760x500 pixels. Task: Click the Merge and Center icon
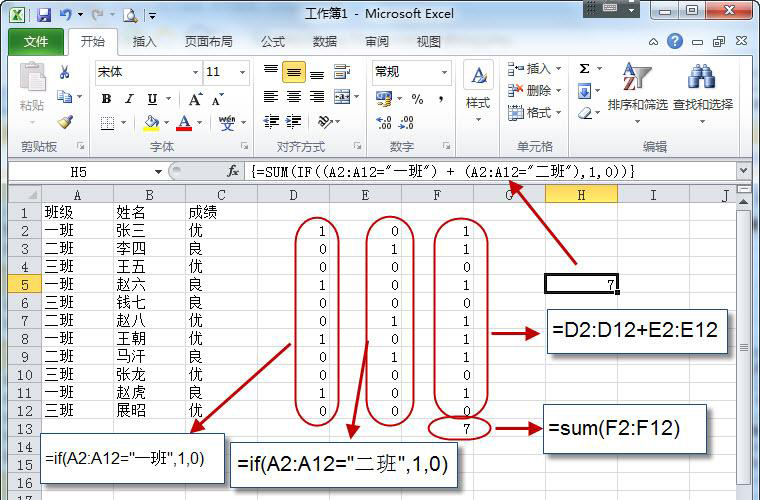point(342,97)
